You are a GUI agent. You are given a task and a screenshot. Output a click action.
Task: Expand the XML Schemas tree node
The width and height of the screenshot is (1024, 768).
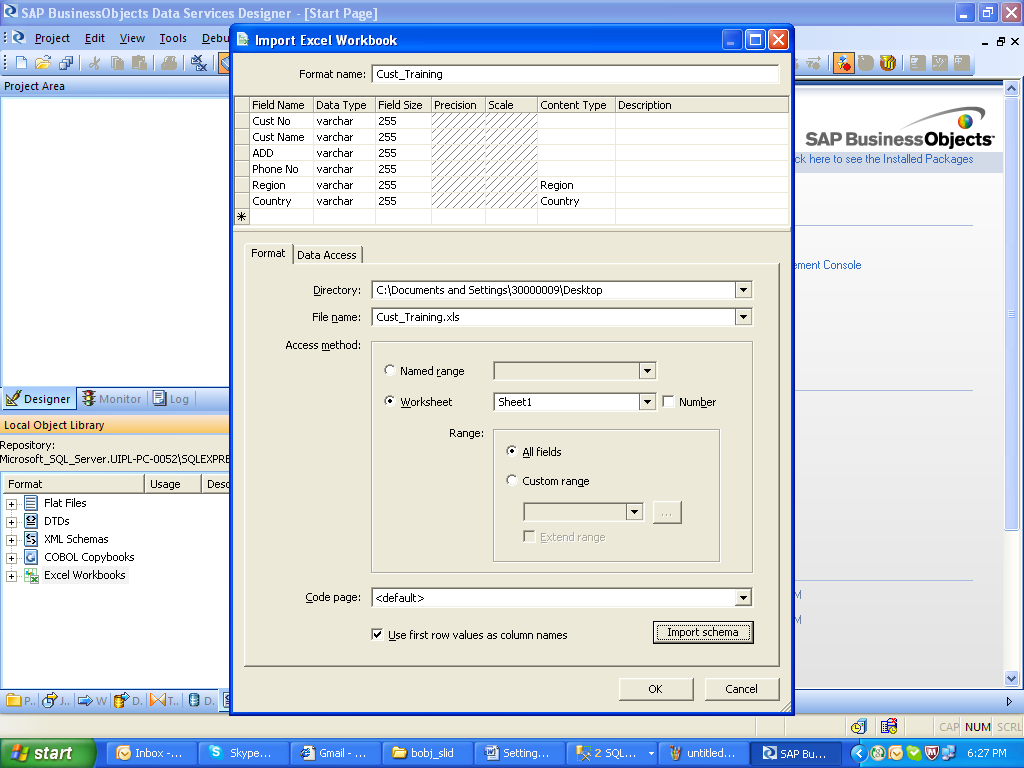pyautogui.click(x=11, y=540)
